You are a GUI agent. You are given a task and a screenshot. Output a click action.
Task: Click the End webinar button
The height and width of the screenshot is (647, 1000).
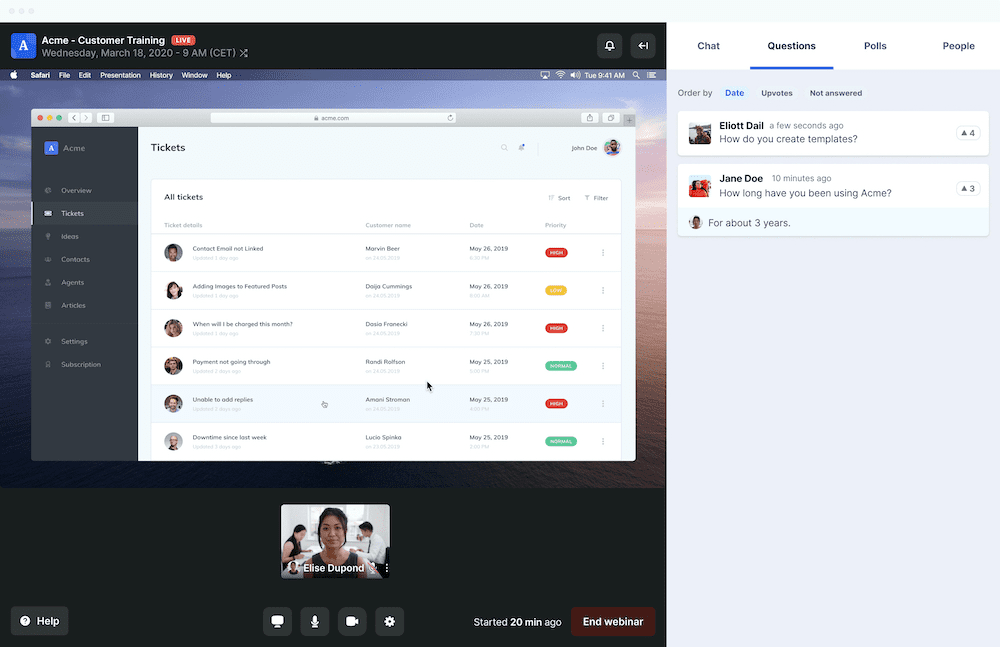612,621
